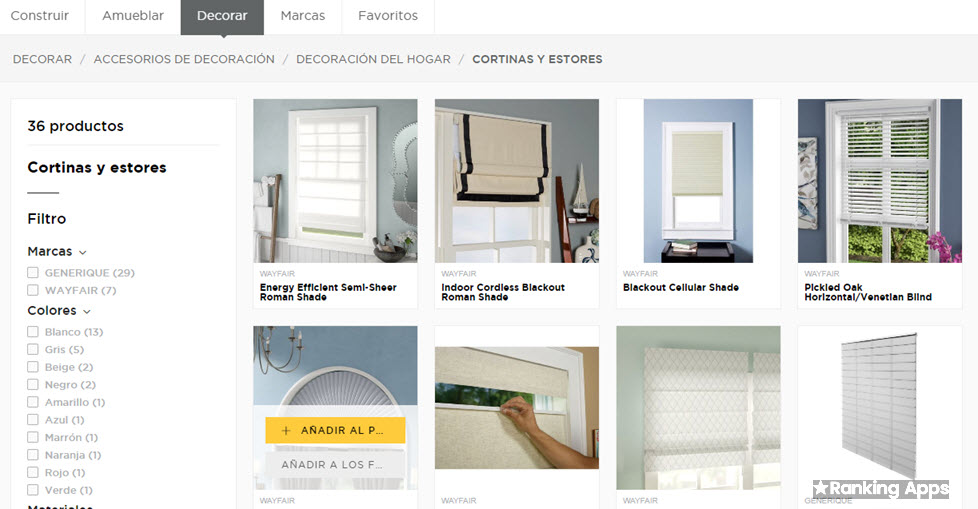Open the Blackout Cellular Shade product image
Image resolution: width=978 pixels, height=509 pixels.
tap(699, 181)
